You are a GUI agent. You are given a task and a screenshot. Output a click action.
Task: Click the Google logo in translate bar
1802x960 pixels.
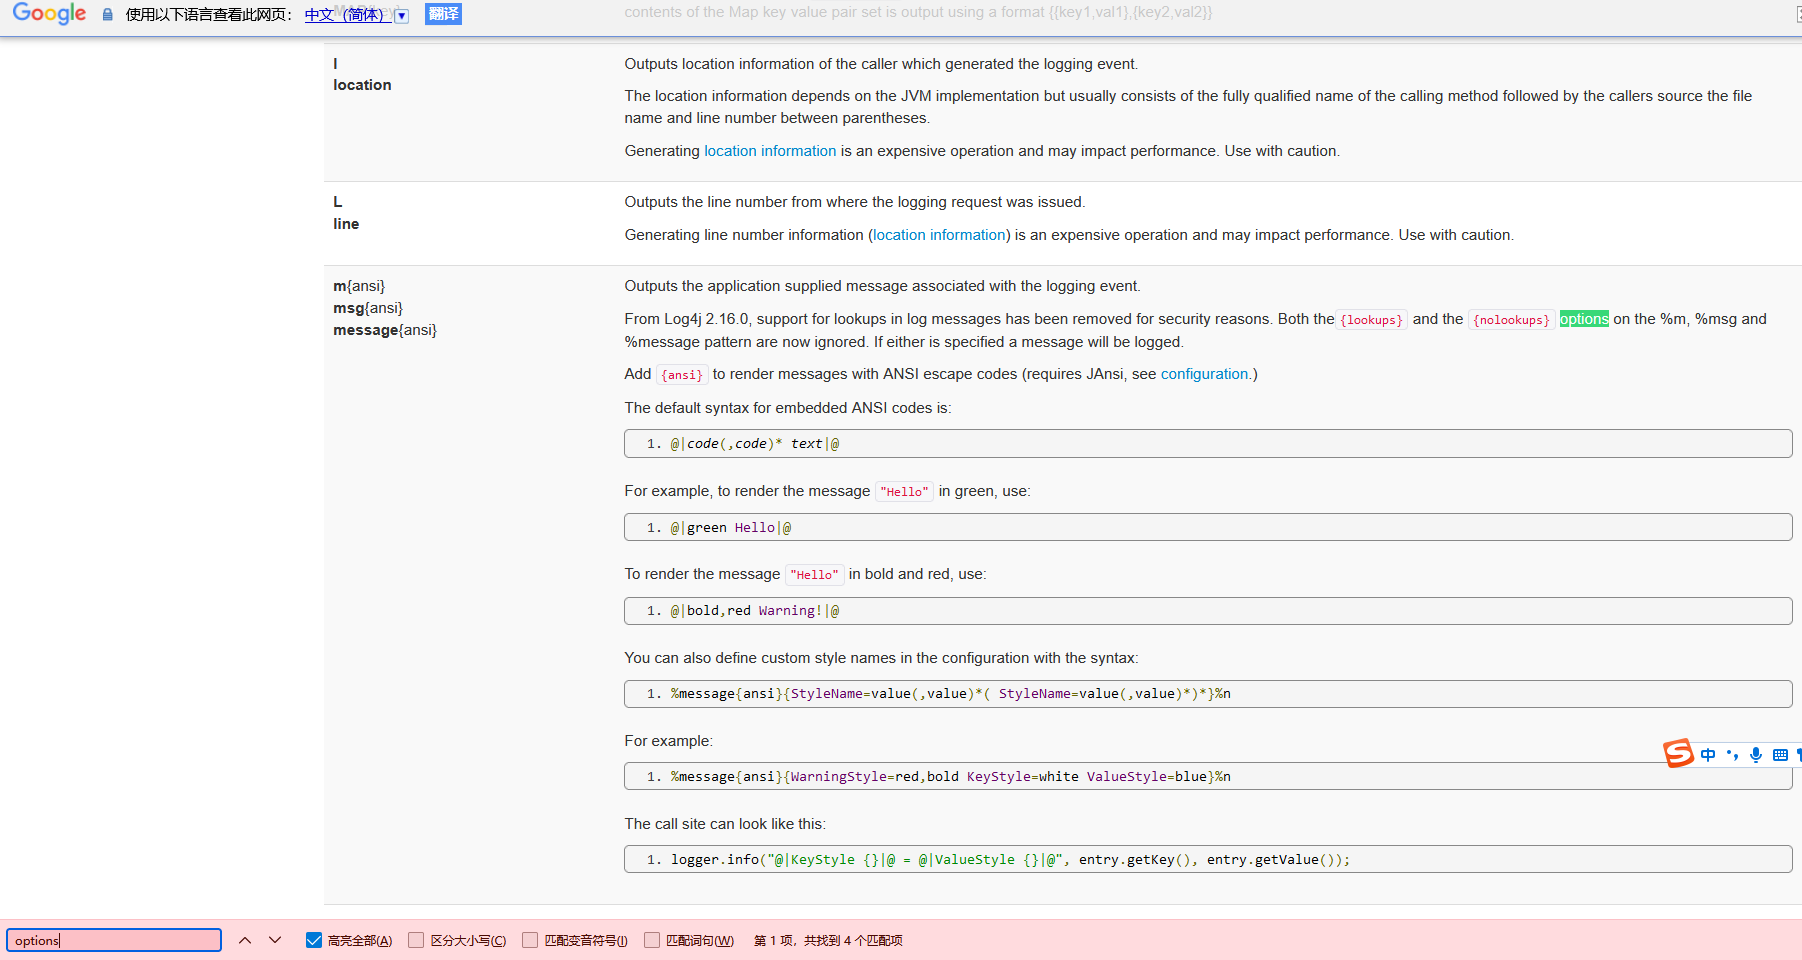point(49,13)
